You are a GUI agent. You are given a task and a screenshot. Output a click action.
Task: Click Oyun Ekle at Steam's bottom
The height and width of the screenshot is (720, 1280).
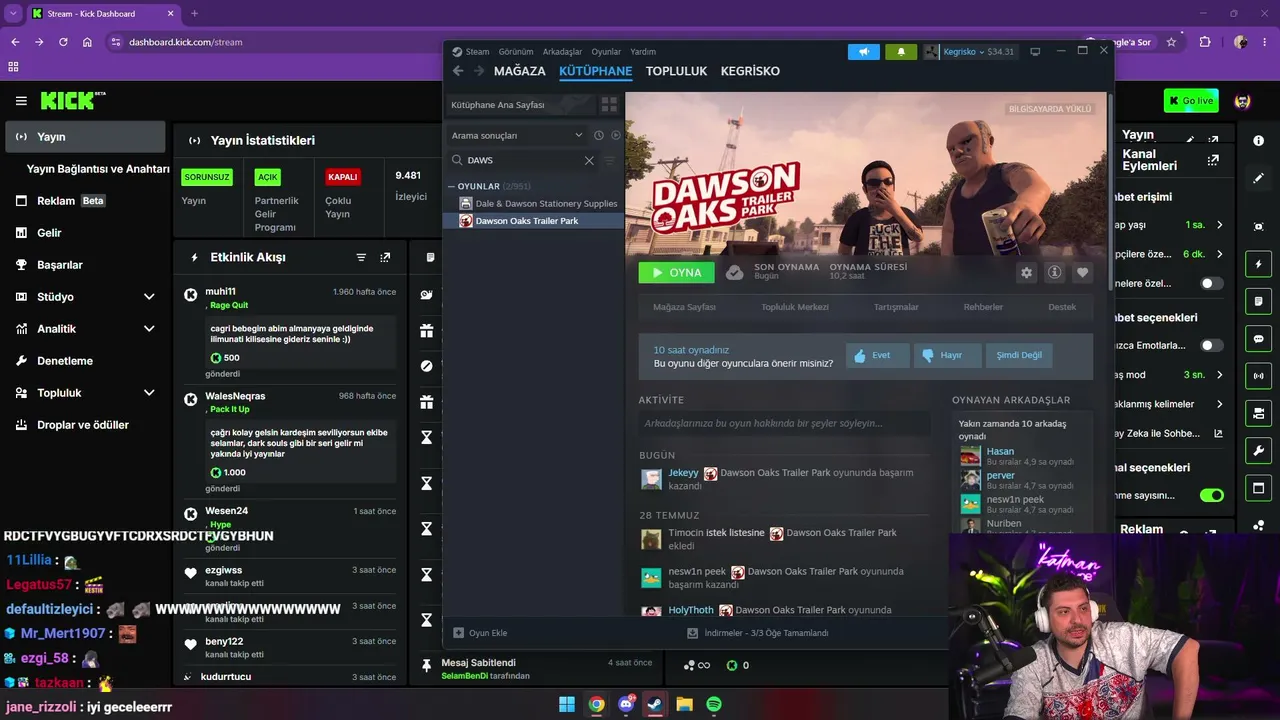tap(481, 633)
